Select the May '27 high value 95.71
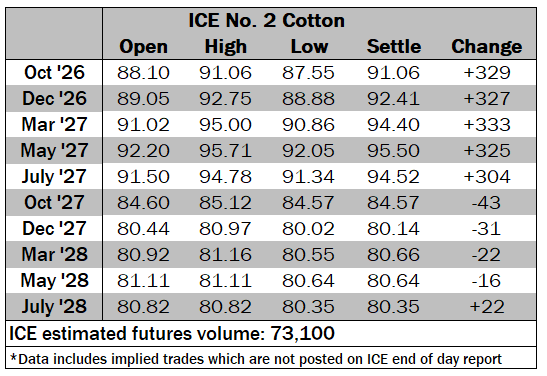Image resolution: width=547 pixels, height=376 pixels. point(225,151)
